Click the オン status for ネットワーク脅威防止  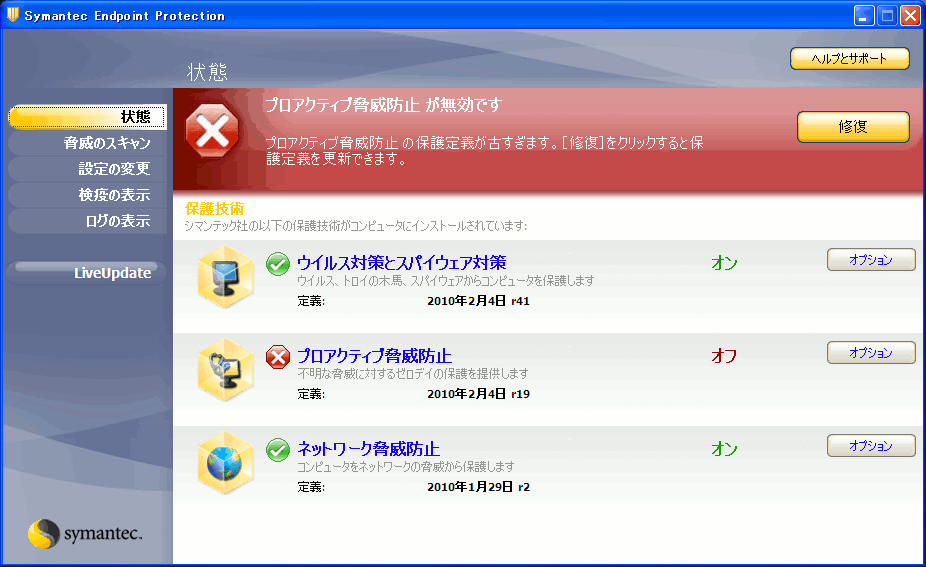click(x=724, y=449)
